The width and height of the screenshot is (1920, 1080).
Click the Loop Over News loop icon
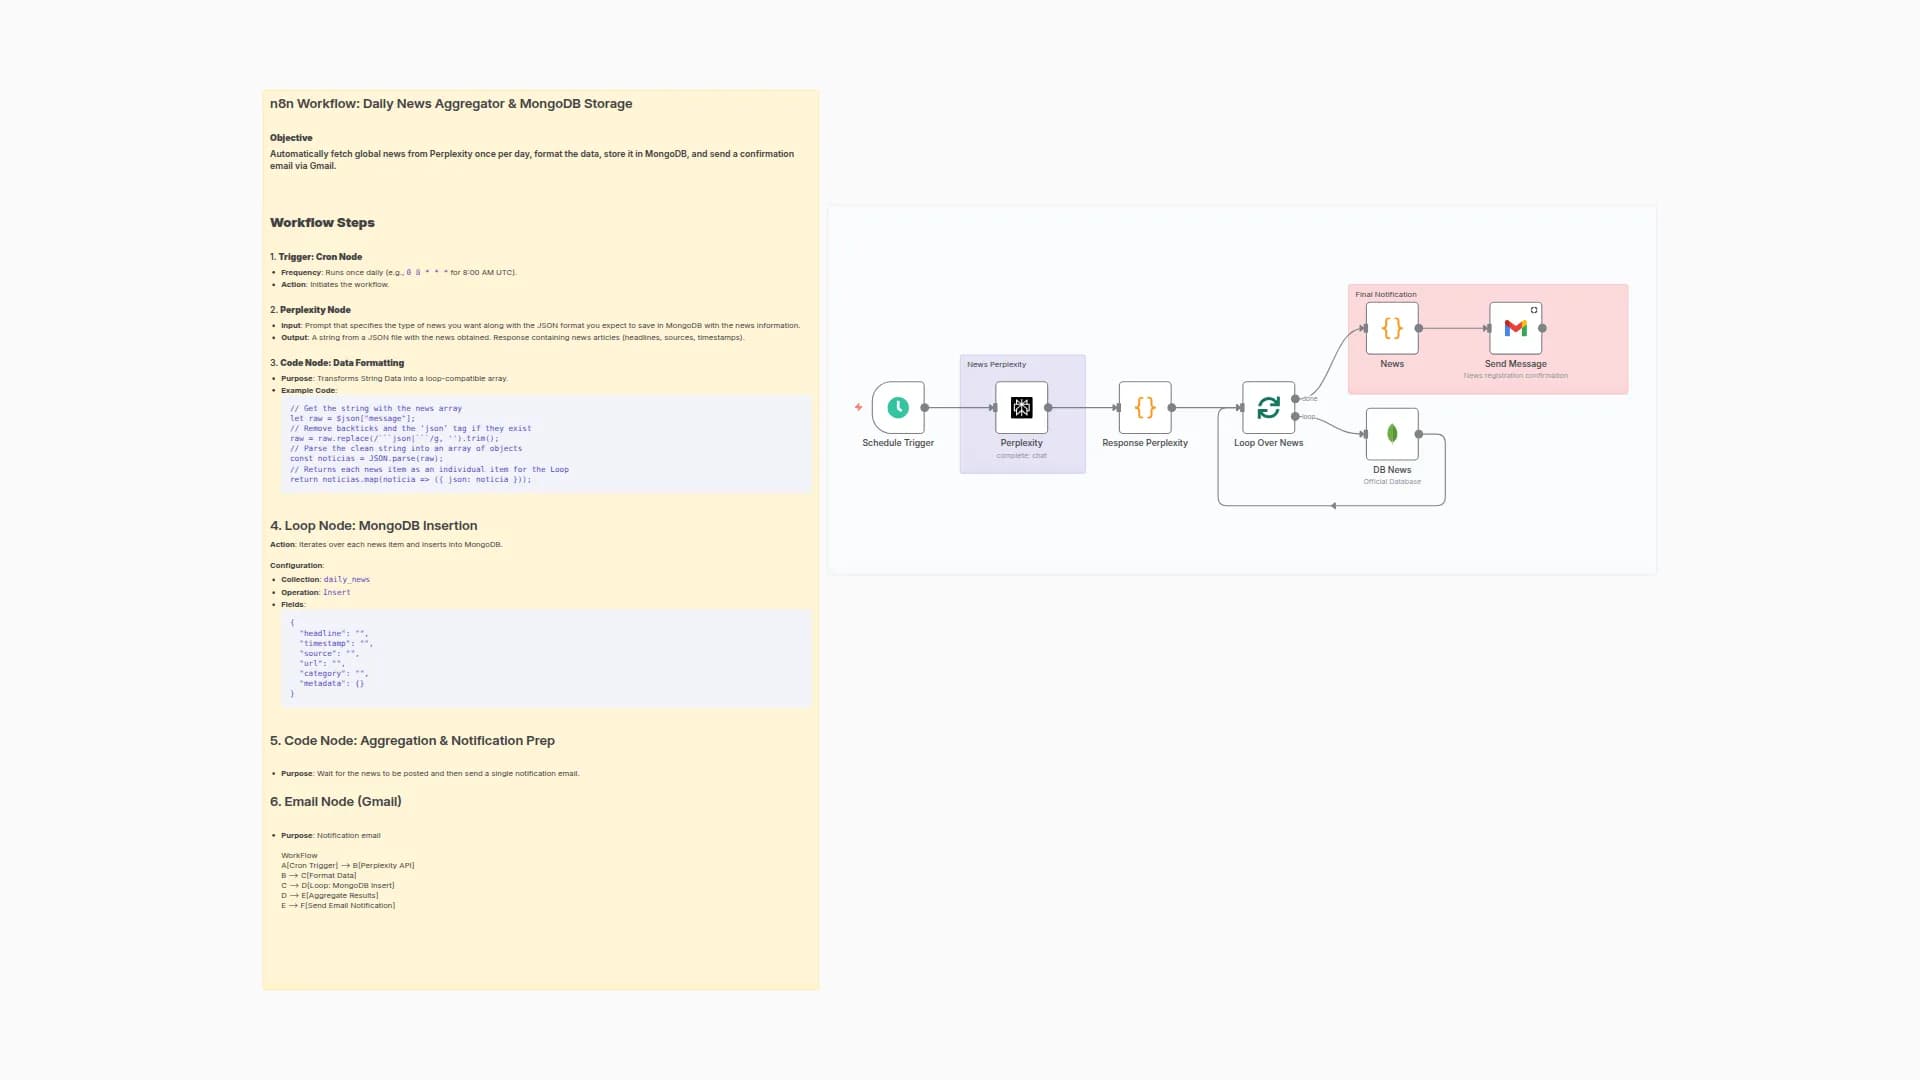tap(1268, 407)
